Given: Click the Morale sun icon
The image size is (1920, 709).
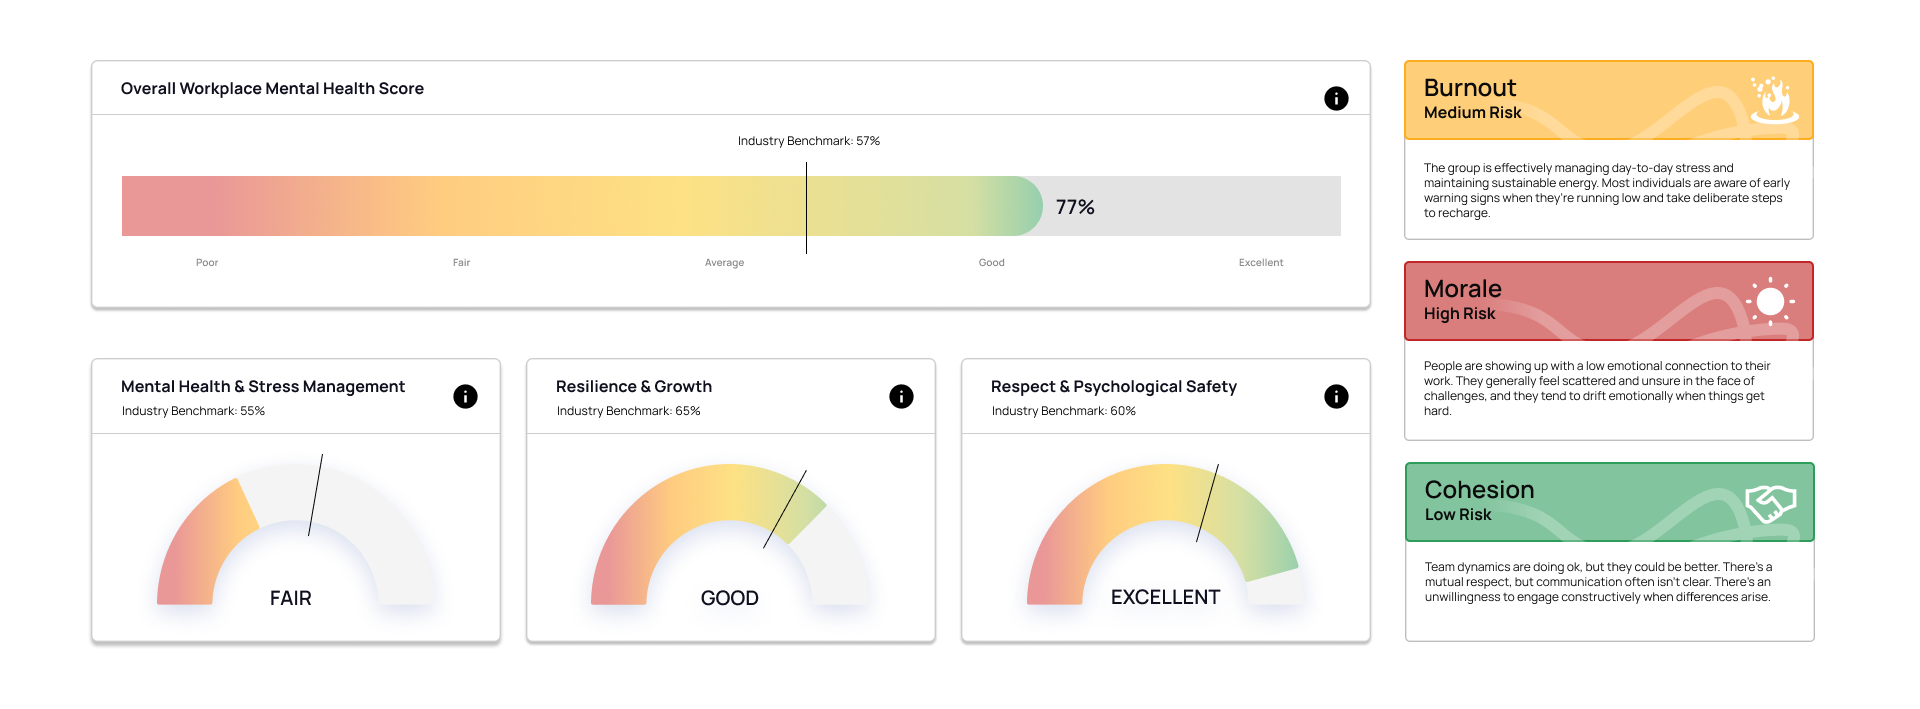Looking at the screenshot, I should 1770,301.
